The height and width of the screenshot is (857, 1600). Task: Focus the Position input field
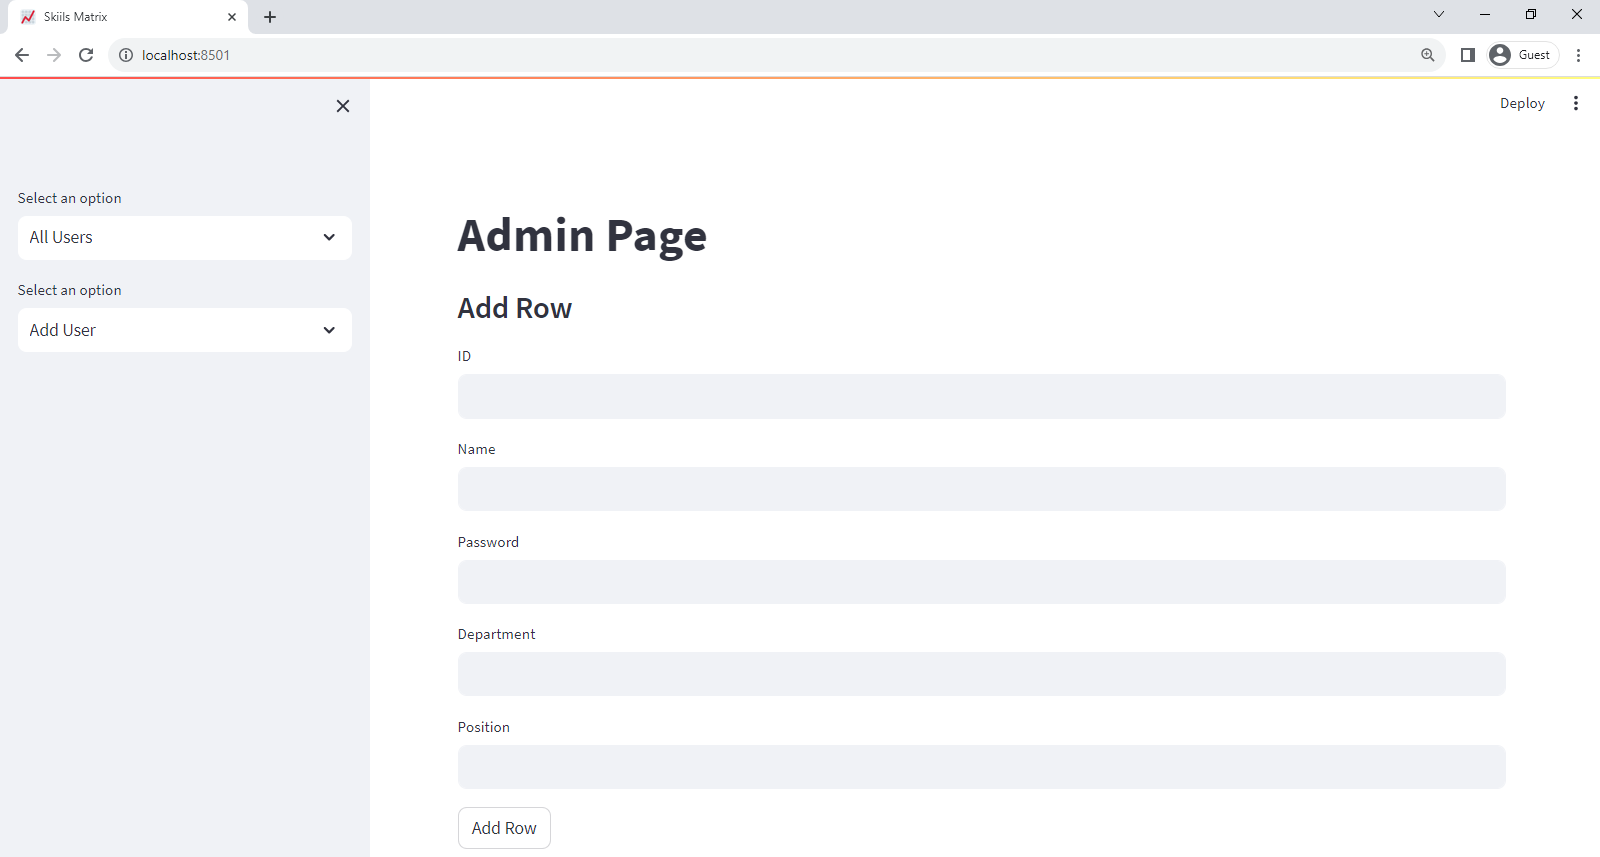click(x=981, y=767)
